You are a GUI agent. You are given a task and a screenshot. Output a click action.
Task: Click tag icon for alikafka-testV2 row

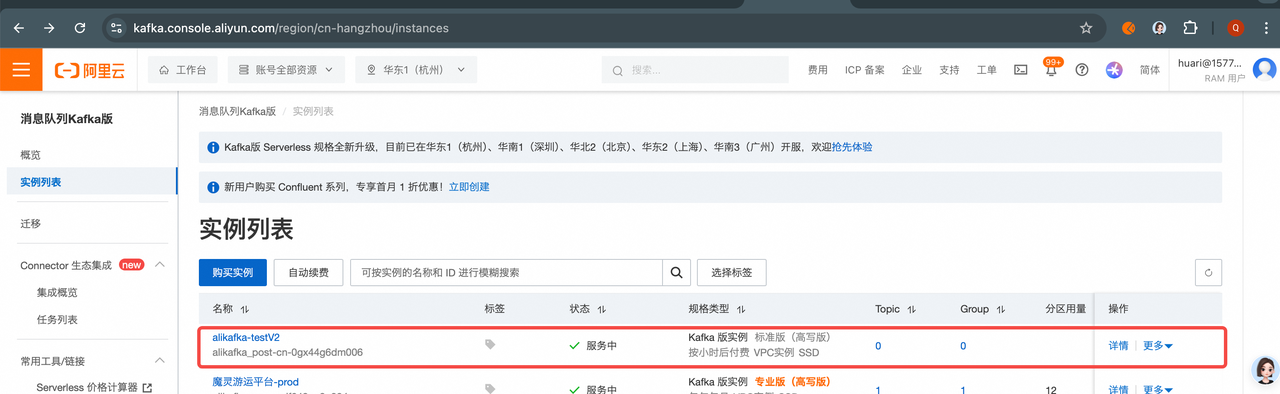coord(490,345)
